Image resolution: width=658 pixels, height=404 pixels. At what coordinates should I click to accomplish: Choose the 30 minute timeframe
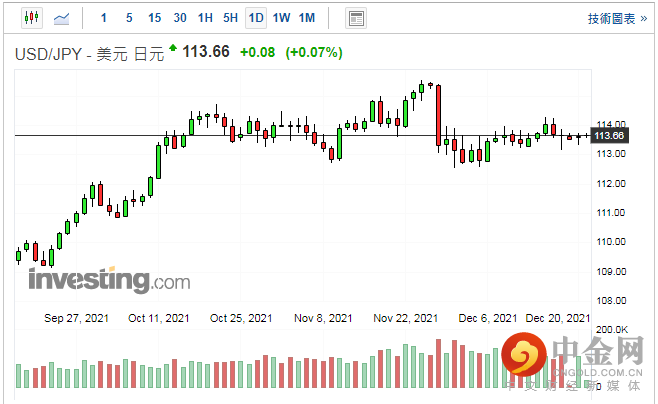[x=180, y=18]
